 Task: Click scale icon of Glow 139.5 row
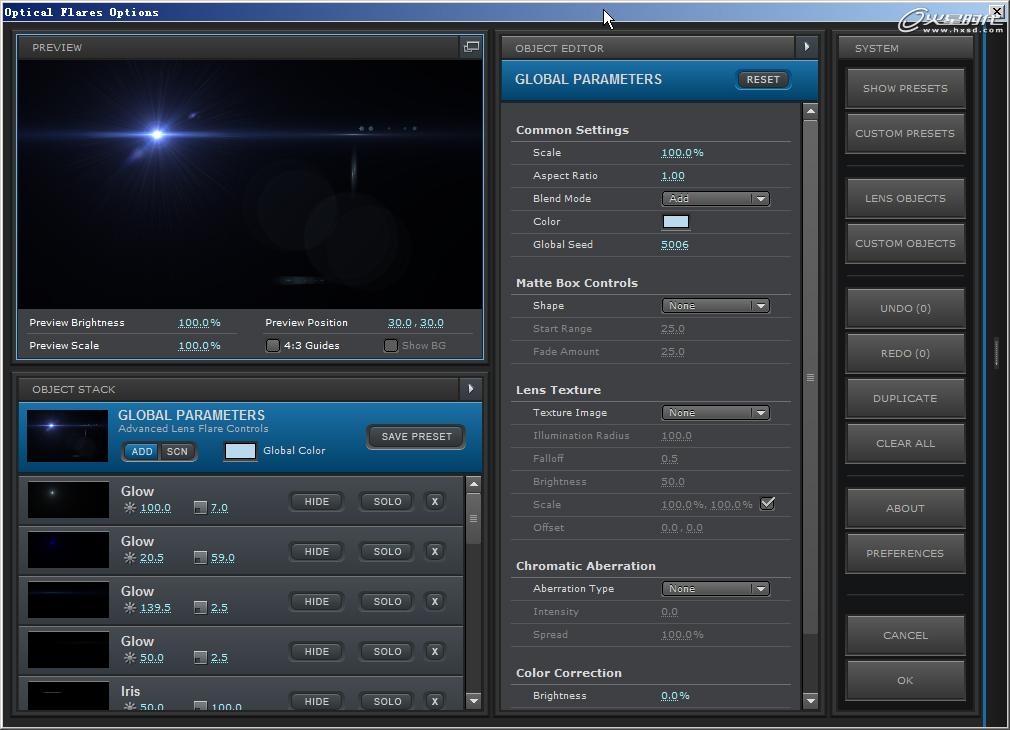[x=200, y=608]
